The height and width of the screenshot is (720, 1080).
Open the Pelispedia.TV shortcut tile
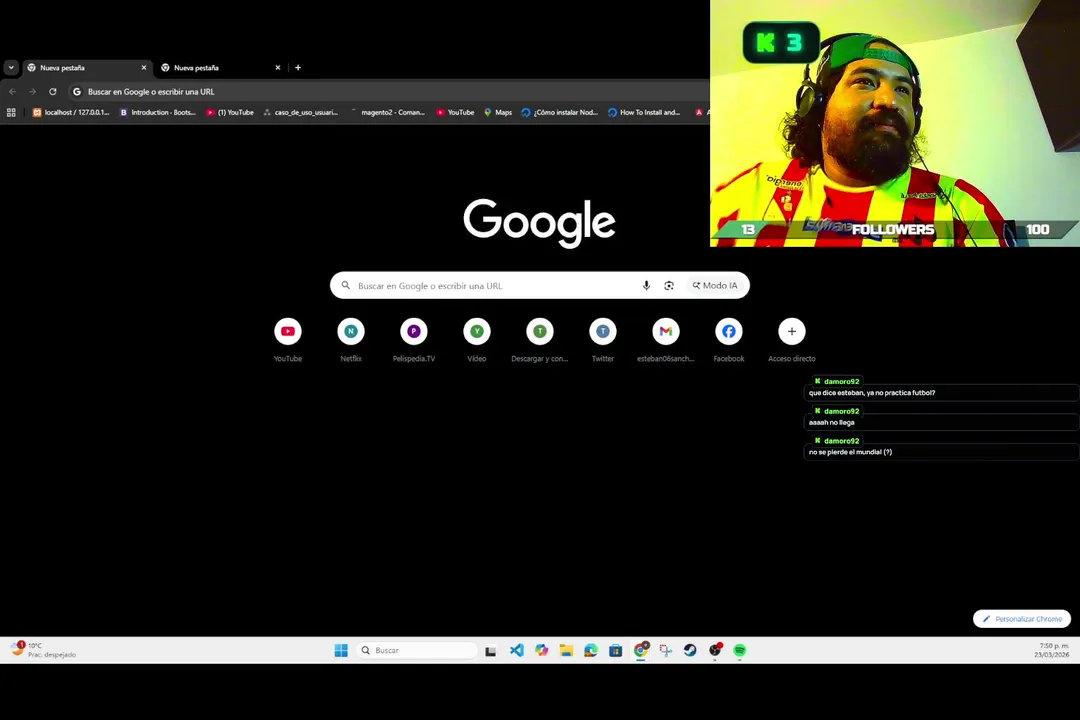point(414,339)
